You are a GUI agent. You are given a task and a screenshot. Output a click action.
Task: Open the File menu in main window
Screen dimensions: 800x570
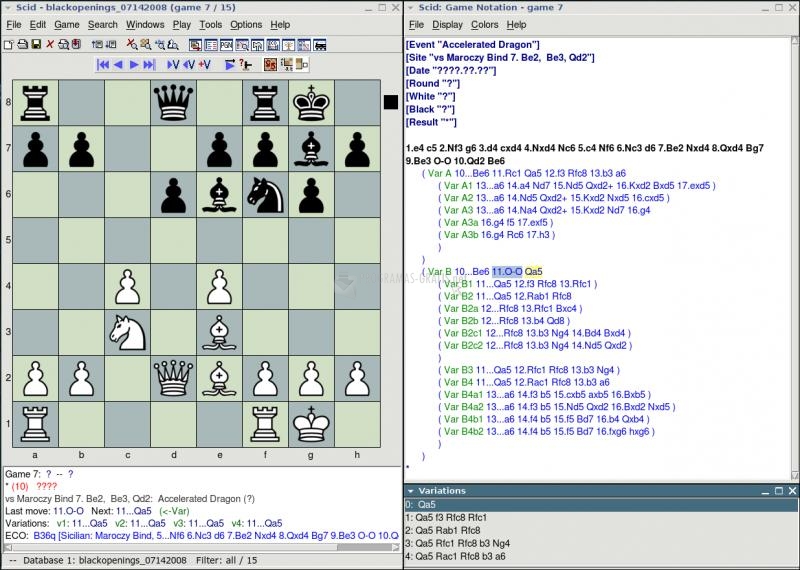tap(14, 24)
